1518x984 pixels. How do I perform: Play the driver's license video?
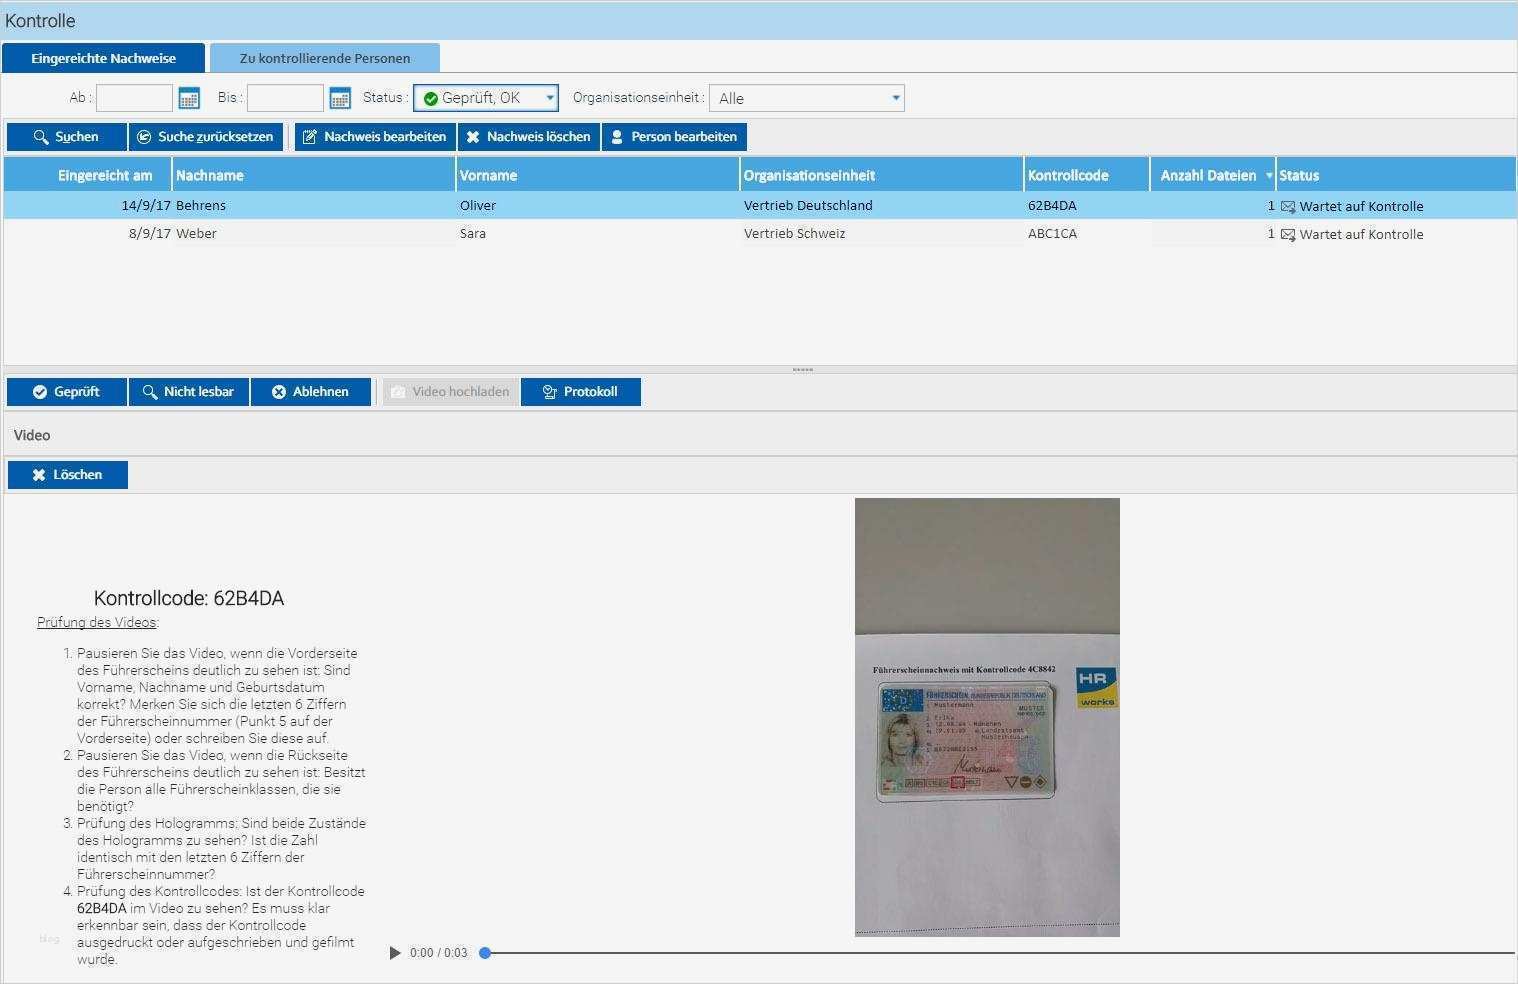[x=395, y=953]
